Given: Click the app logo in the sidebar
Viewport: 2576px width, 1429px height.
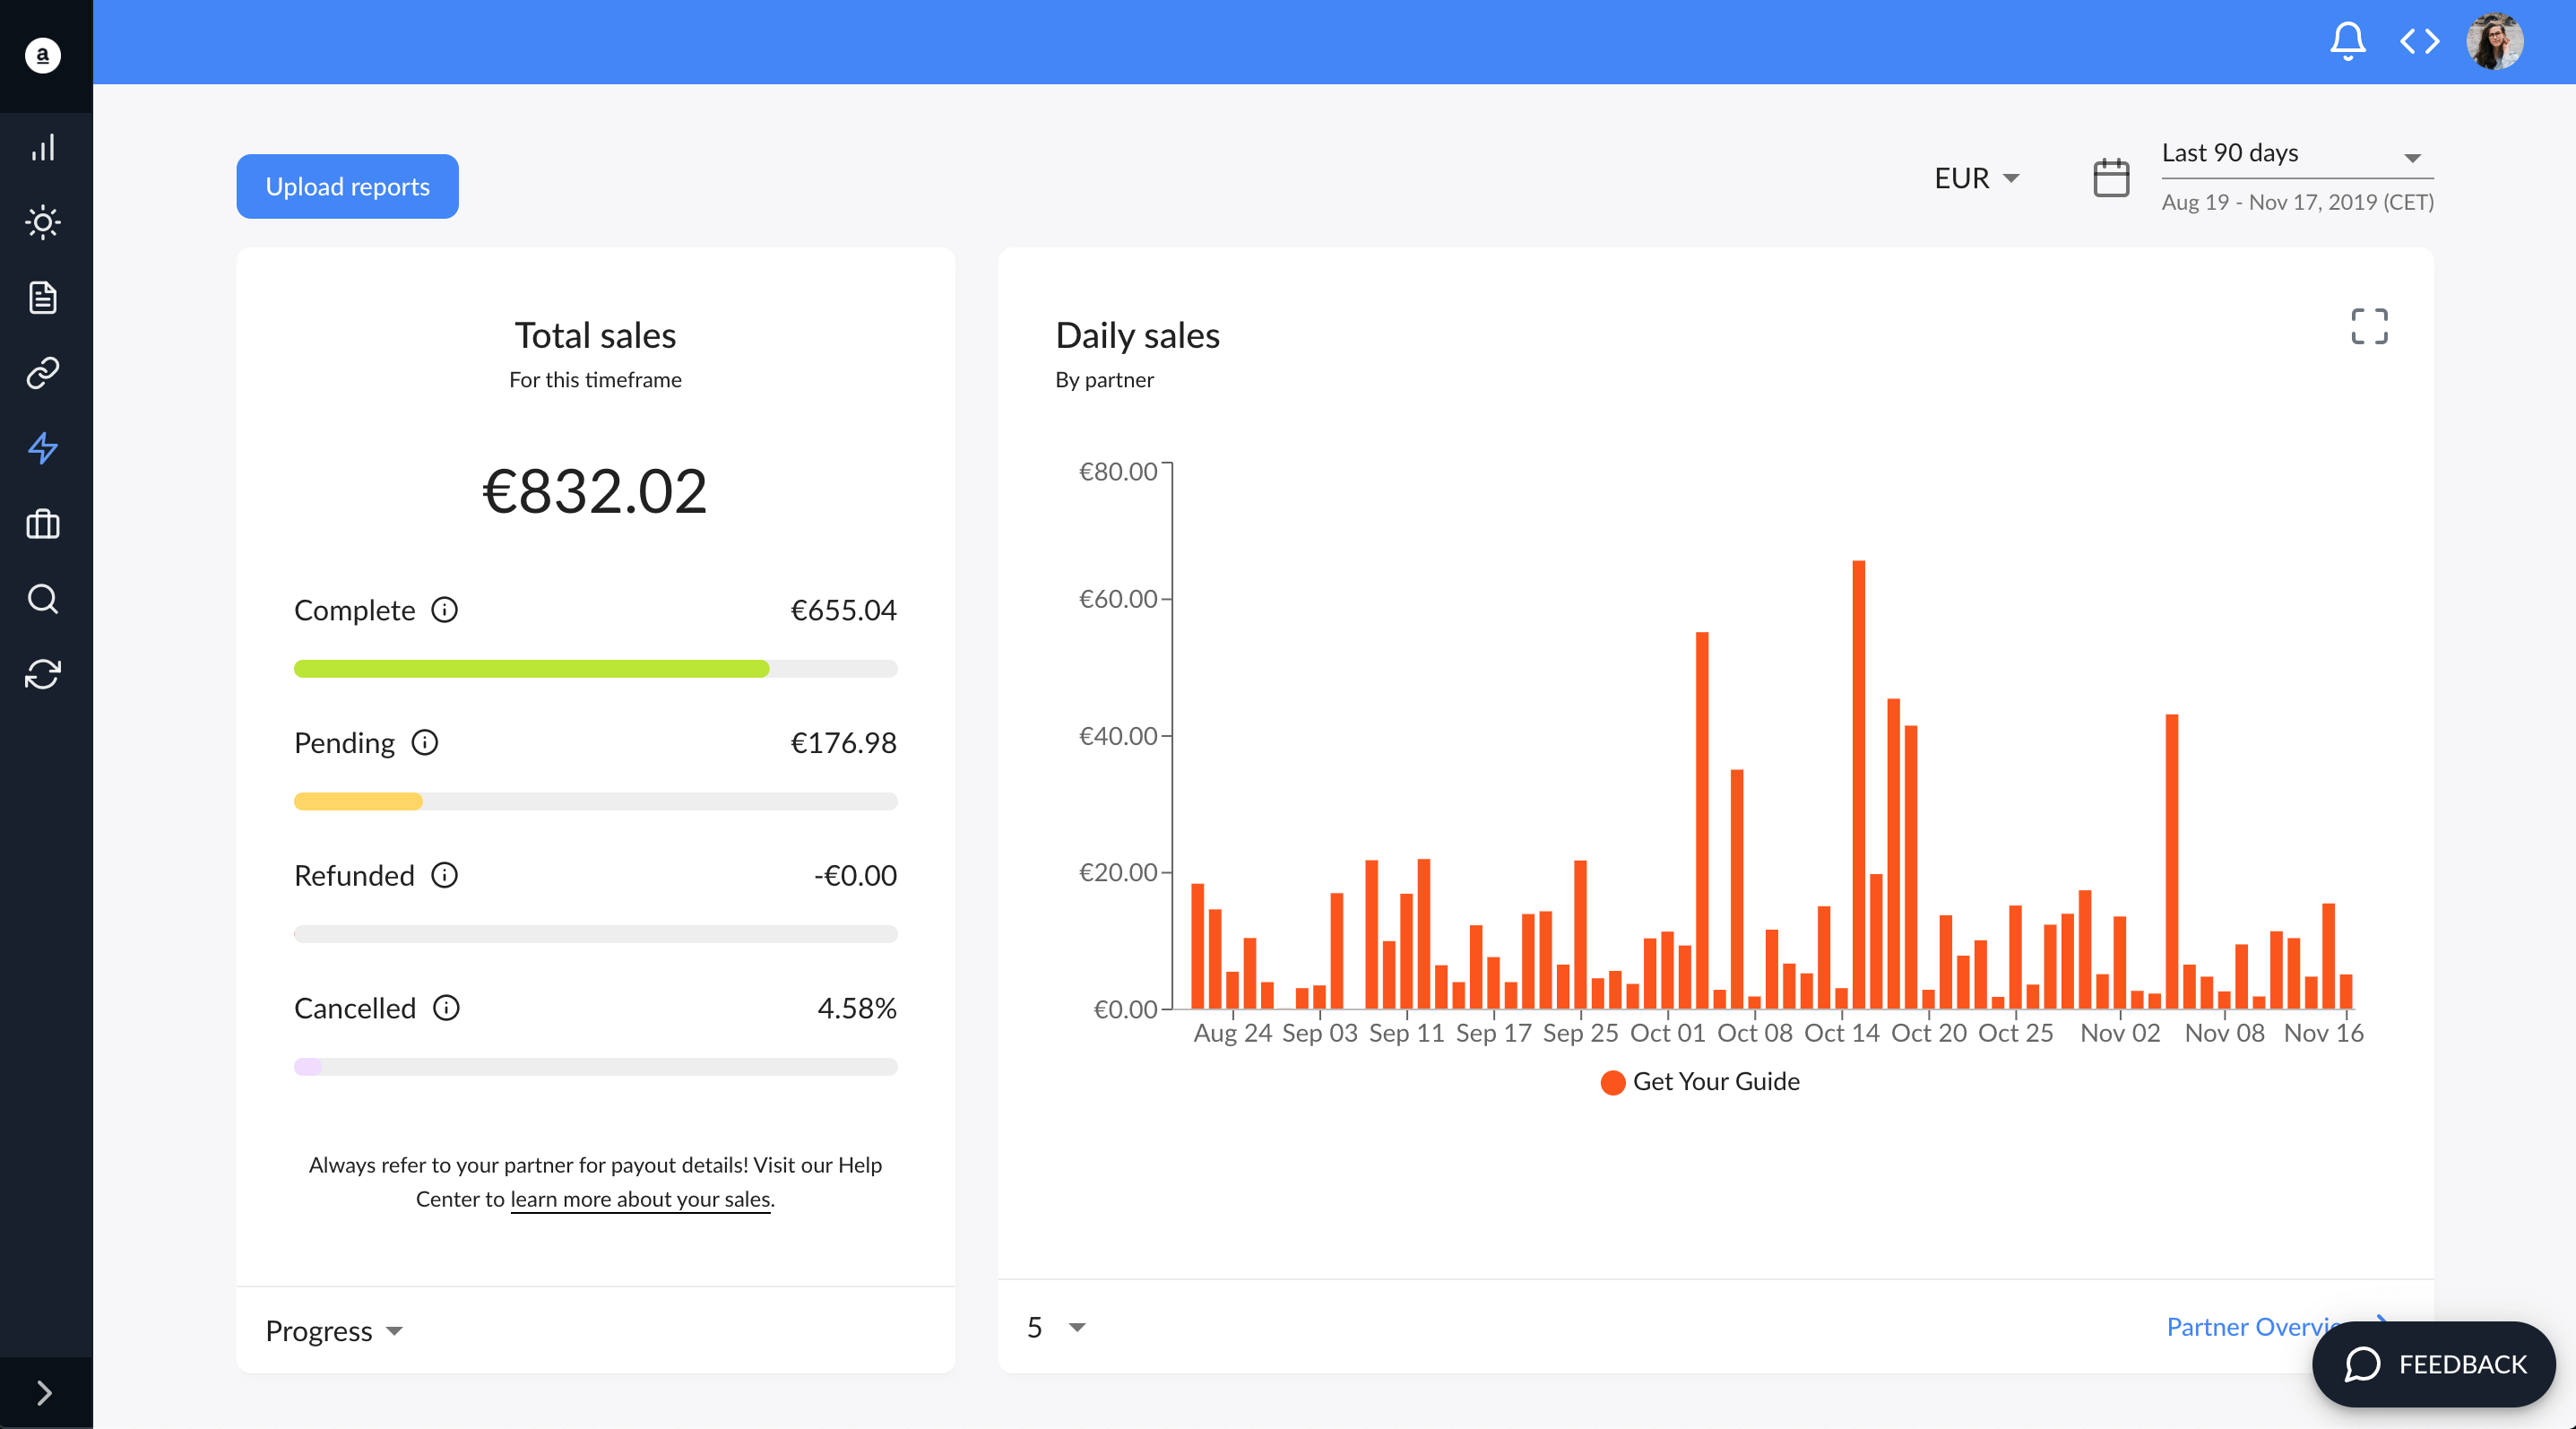Looking at the screenshot, I should click(x=42, y=55).
